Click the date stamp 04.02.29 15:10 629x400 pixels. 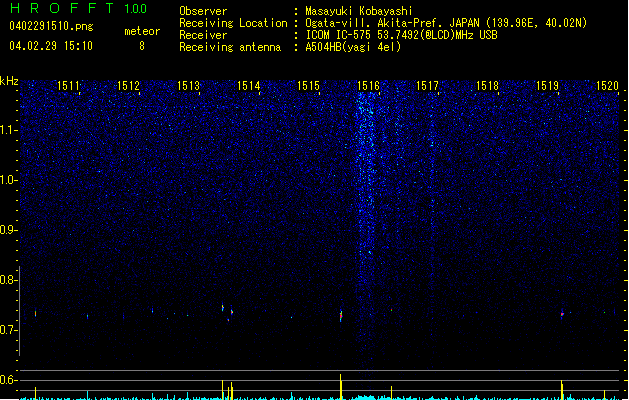pos(51,46)
